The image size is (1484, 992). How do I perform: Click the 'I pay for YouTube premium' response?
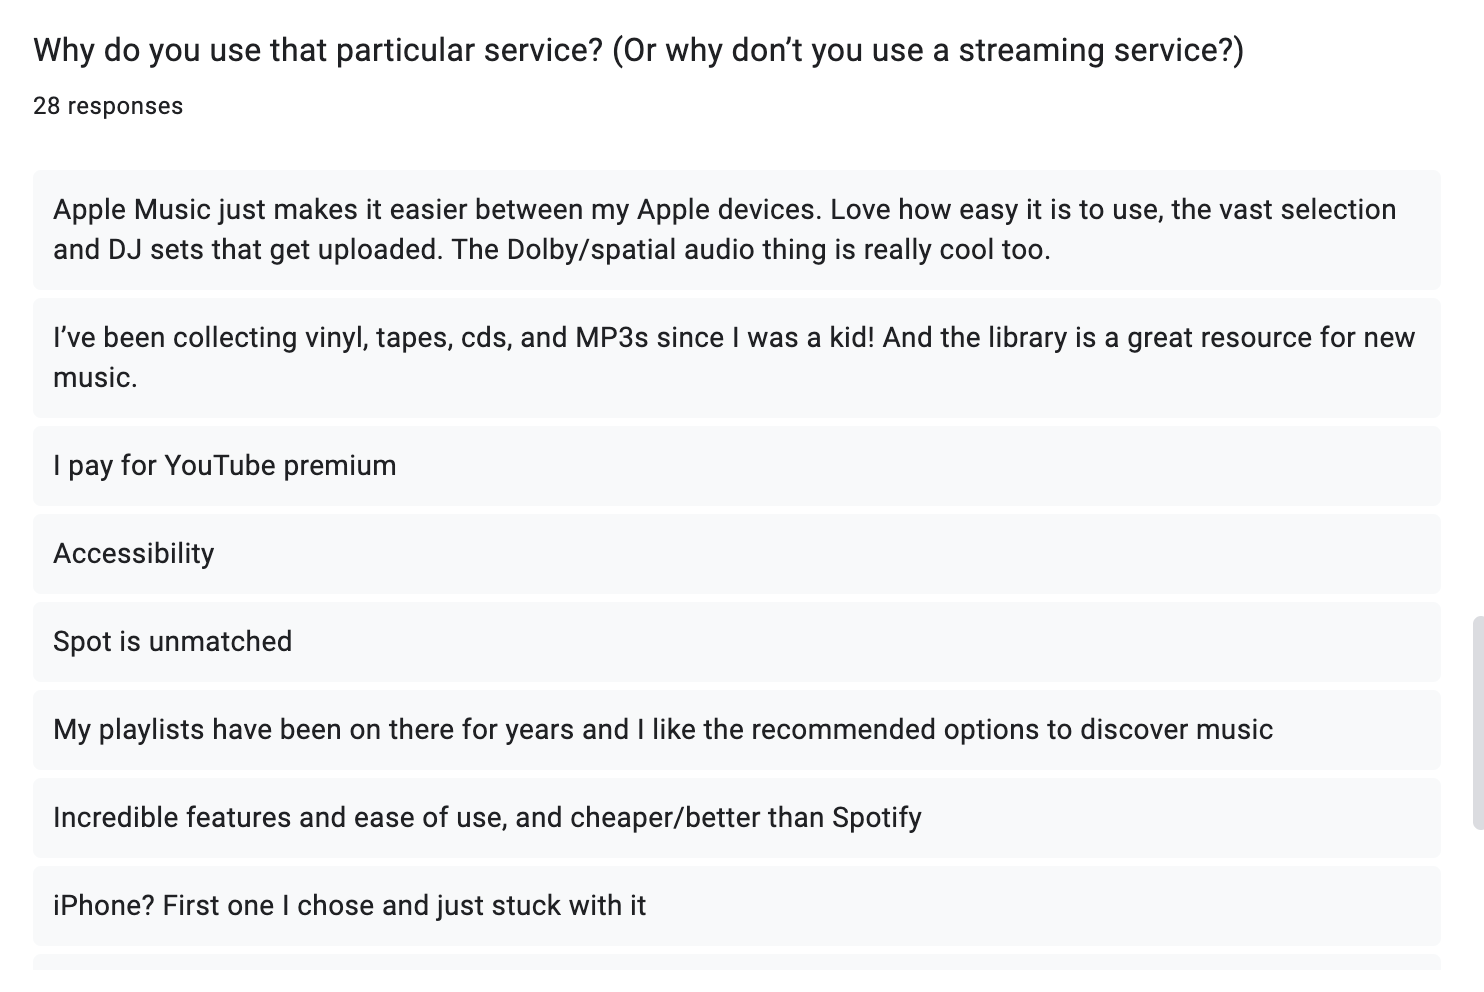pos(737,466)
